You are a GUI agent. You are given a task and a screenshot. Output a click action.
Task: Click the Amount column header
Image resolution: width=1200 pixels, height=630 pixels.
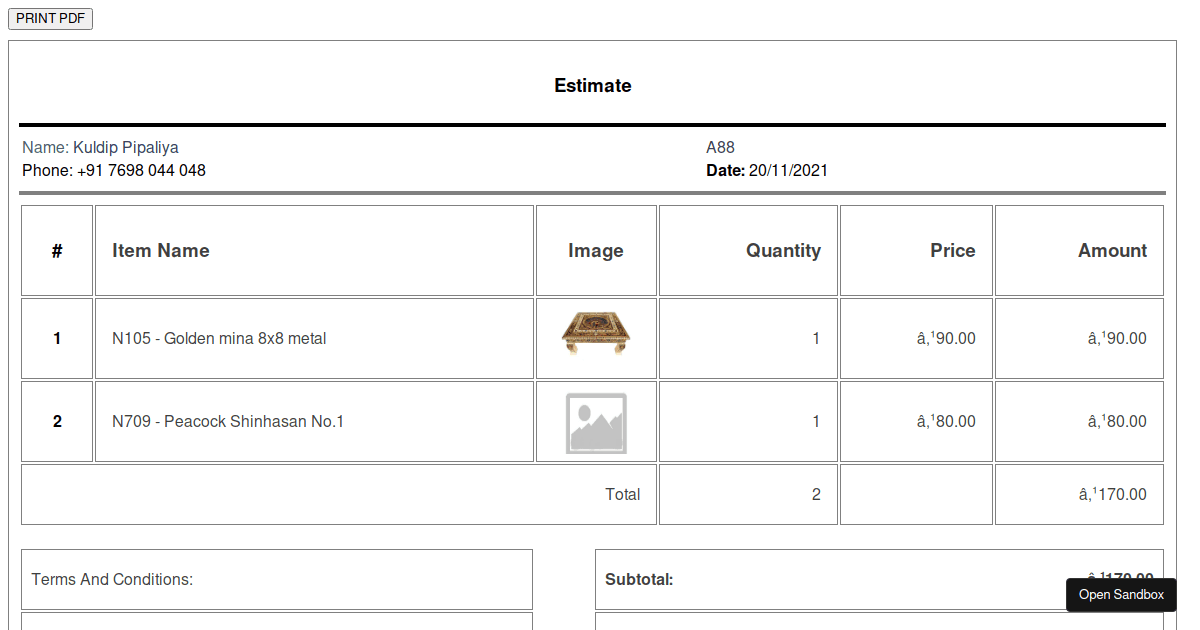pos(1112,250)
